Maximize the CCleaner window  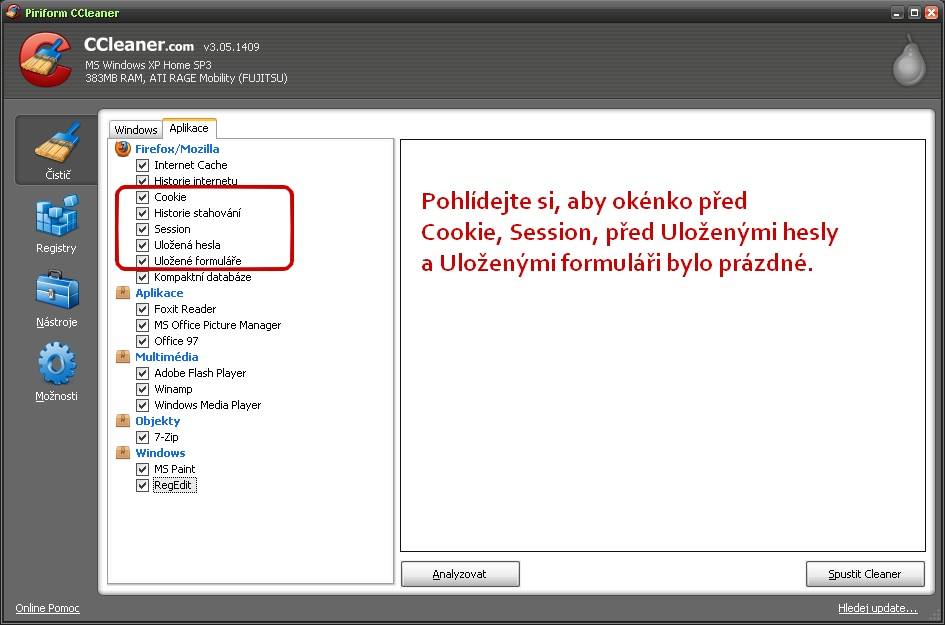coord(914,13)
